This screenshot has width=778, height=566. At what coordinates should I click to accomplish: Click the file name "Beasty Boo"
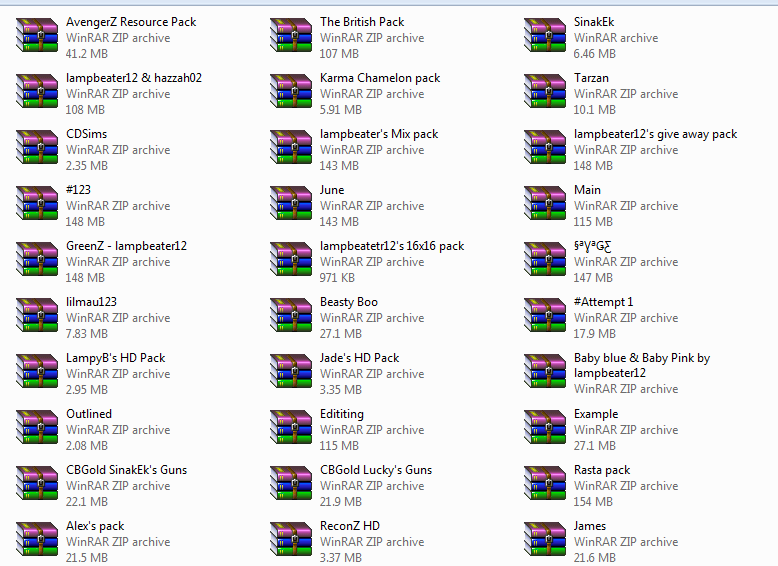(349, 303)
